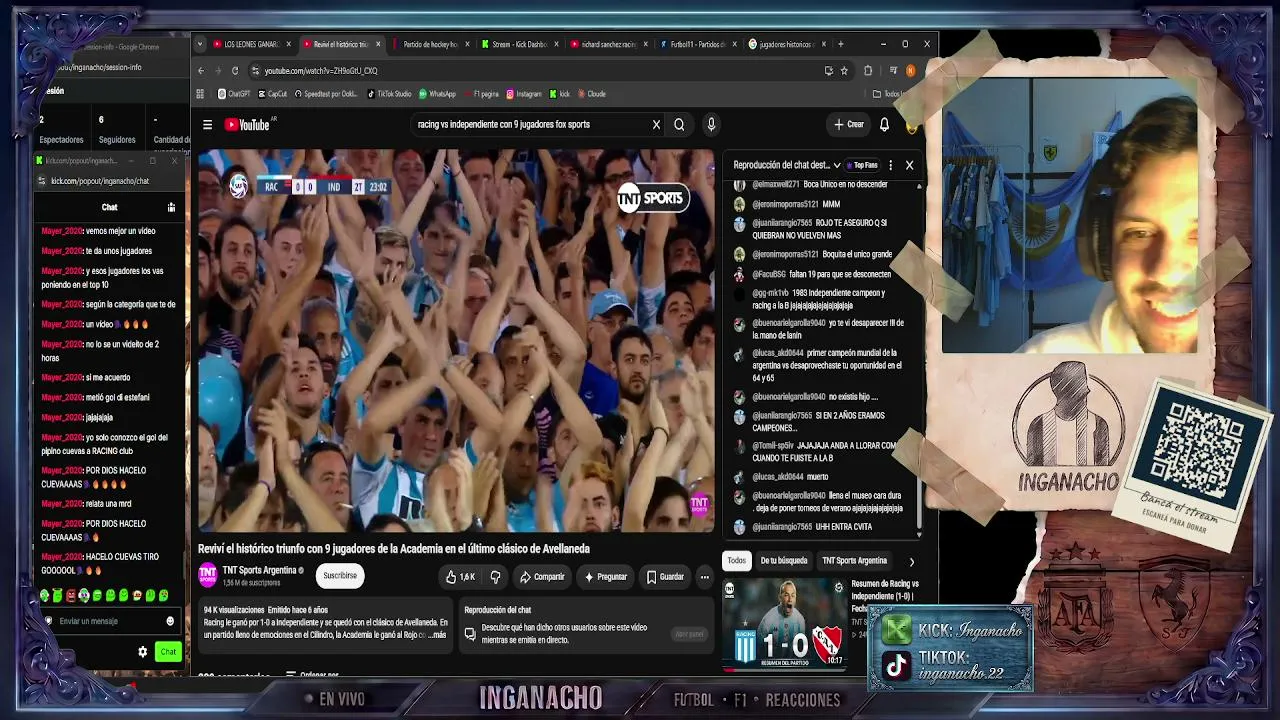Open the Racing 1-0 resumen thumbnail
The image size is (1280, 720).
[785, 624]
